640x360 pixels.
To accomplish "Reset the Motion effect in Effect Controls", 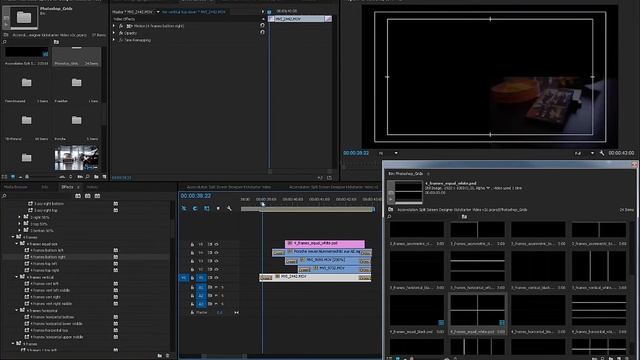I will (262, 25).
